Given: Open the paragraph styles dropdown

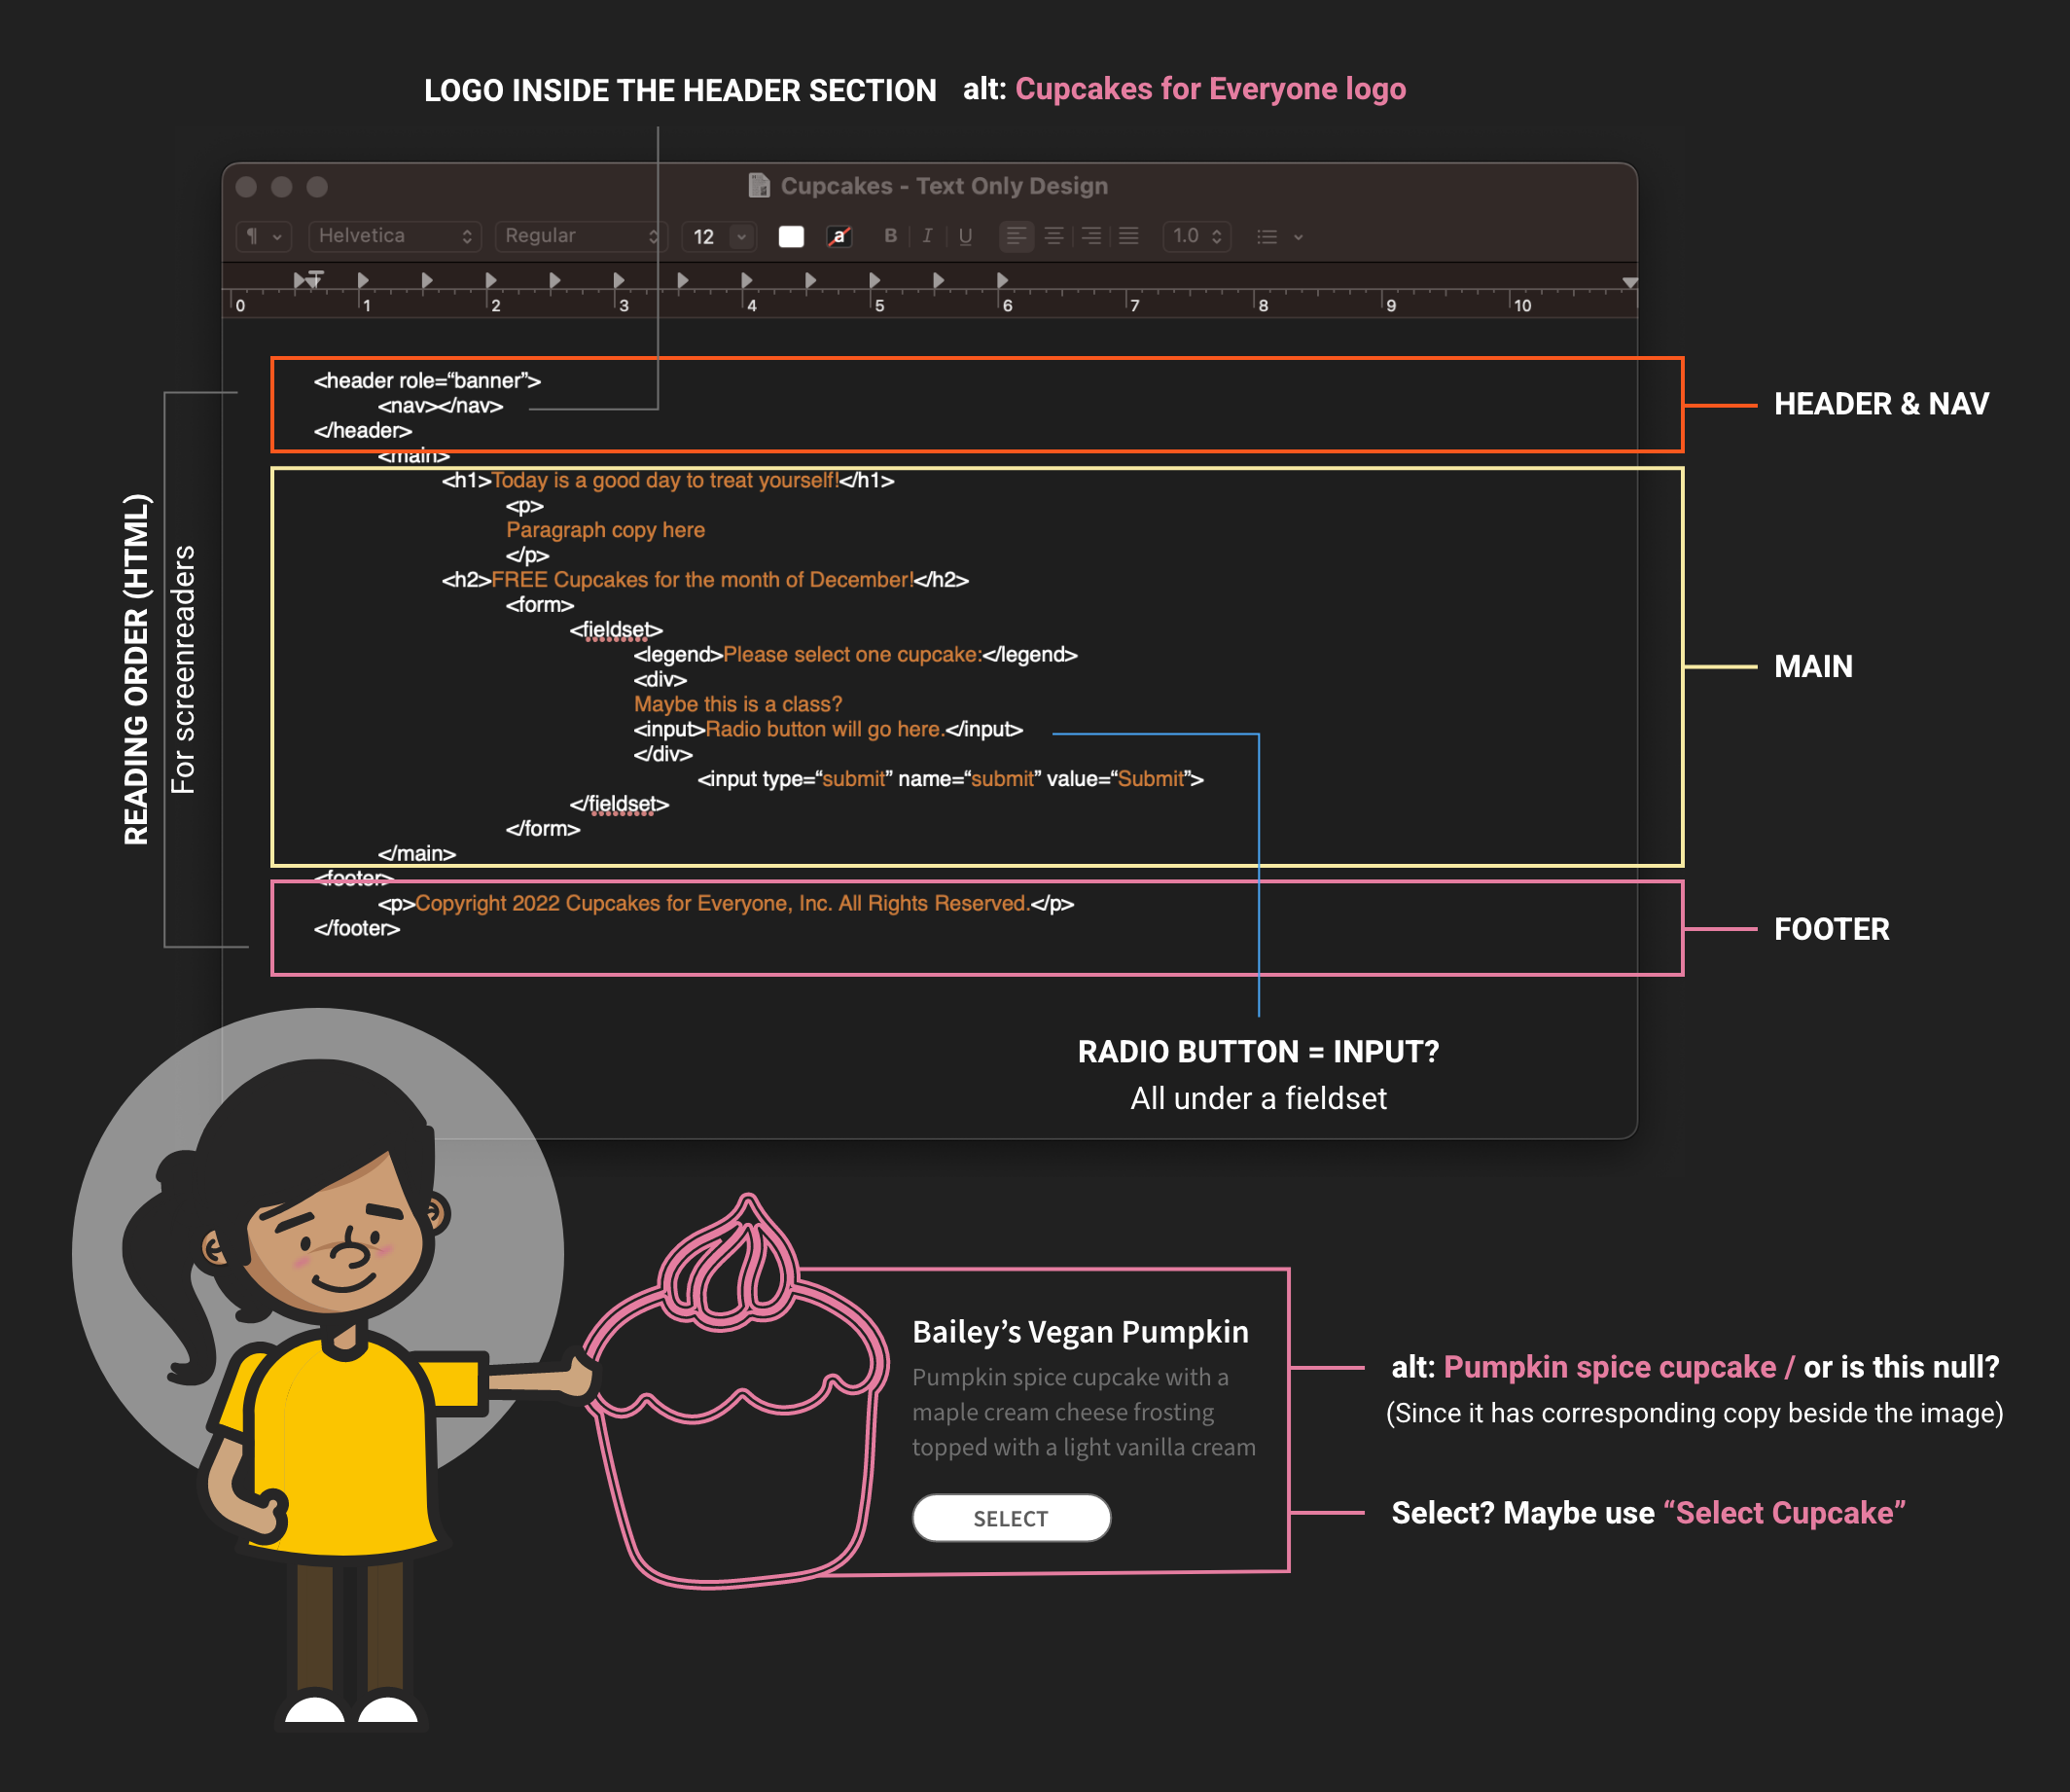Looking at the screenshot, I should tap(264, 236).
